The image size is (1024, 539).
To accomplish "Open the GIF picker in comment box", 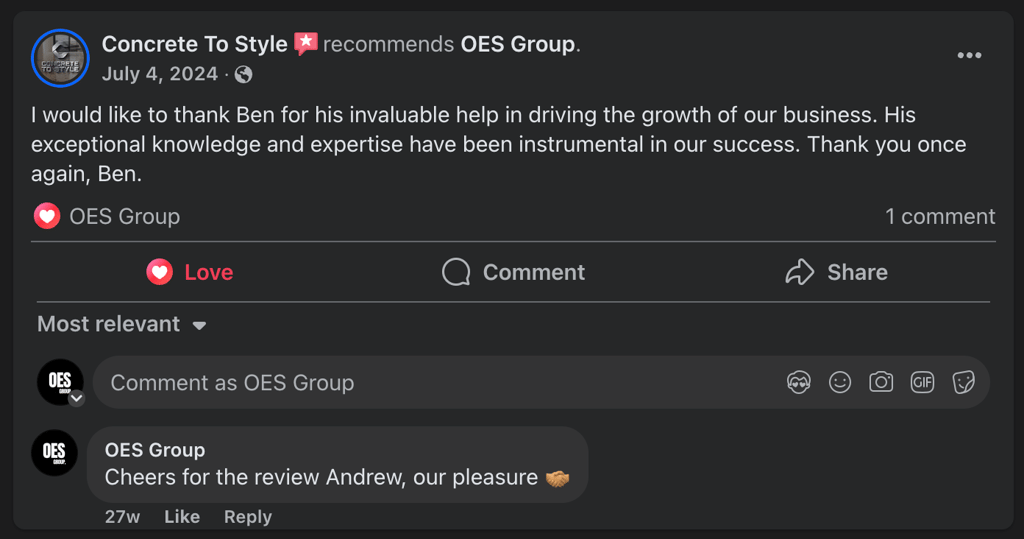I will 922,382.
